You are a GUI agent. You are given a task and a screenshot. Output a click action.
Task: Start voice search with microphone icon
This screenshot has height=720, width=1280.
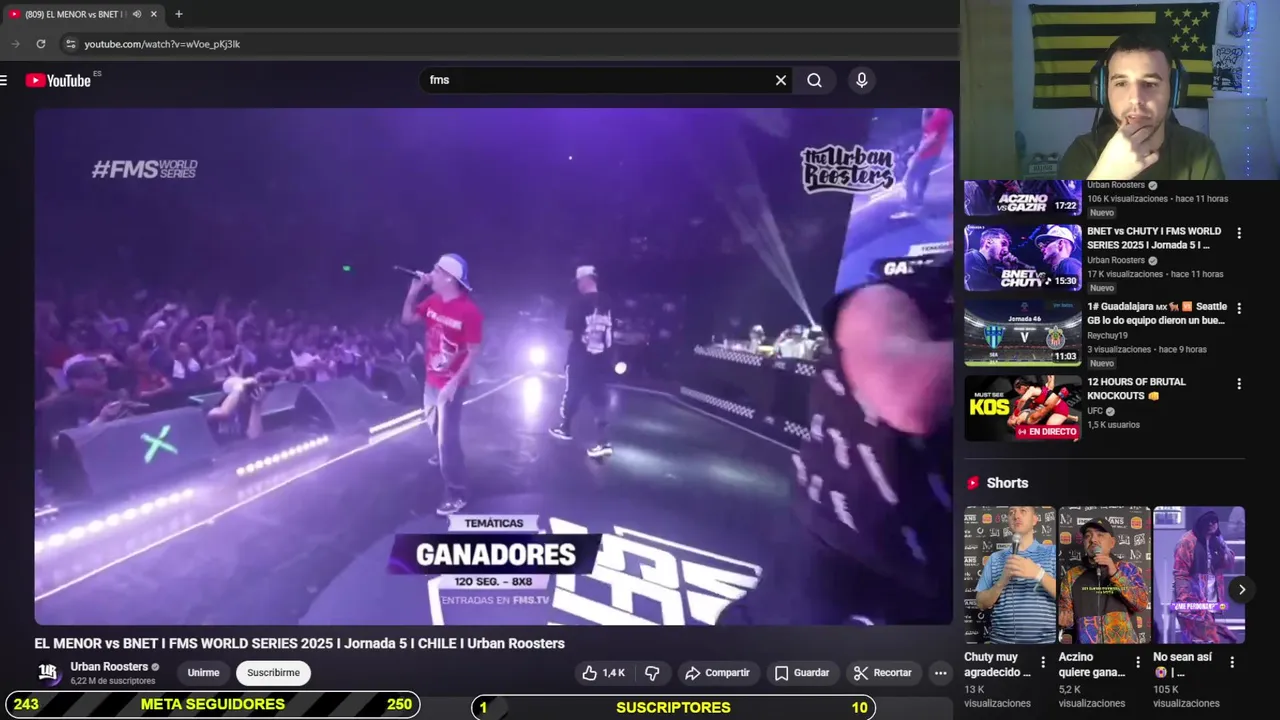click(862, 80)
